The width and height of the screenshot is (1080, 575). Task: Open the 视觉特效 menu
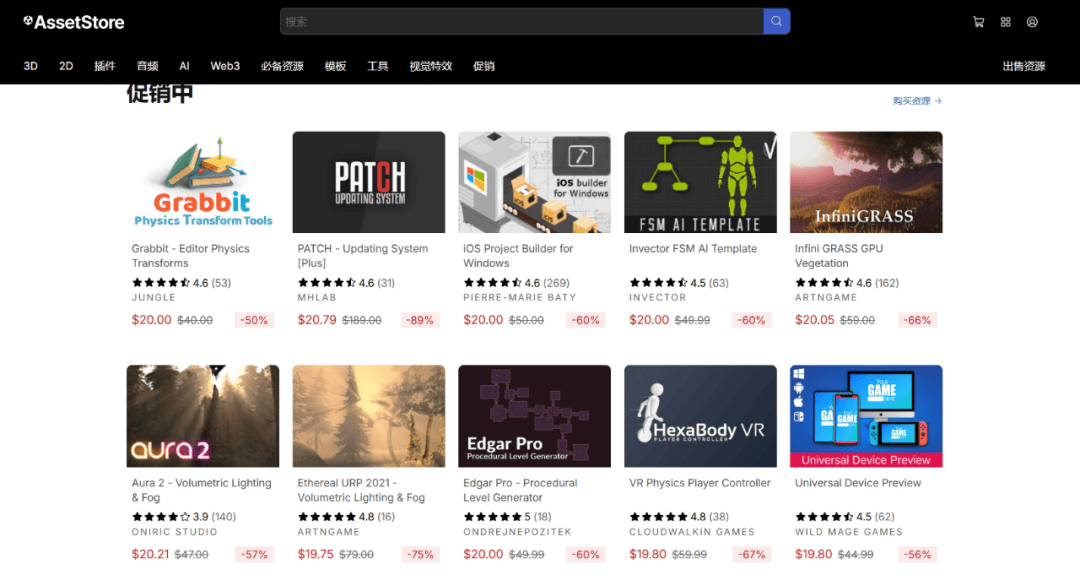click(x=430, y=66)
